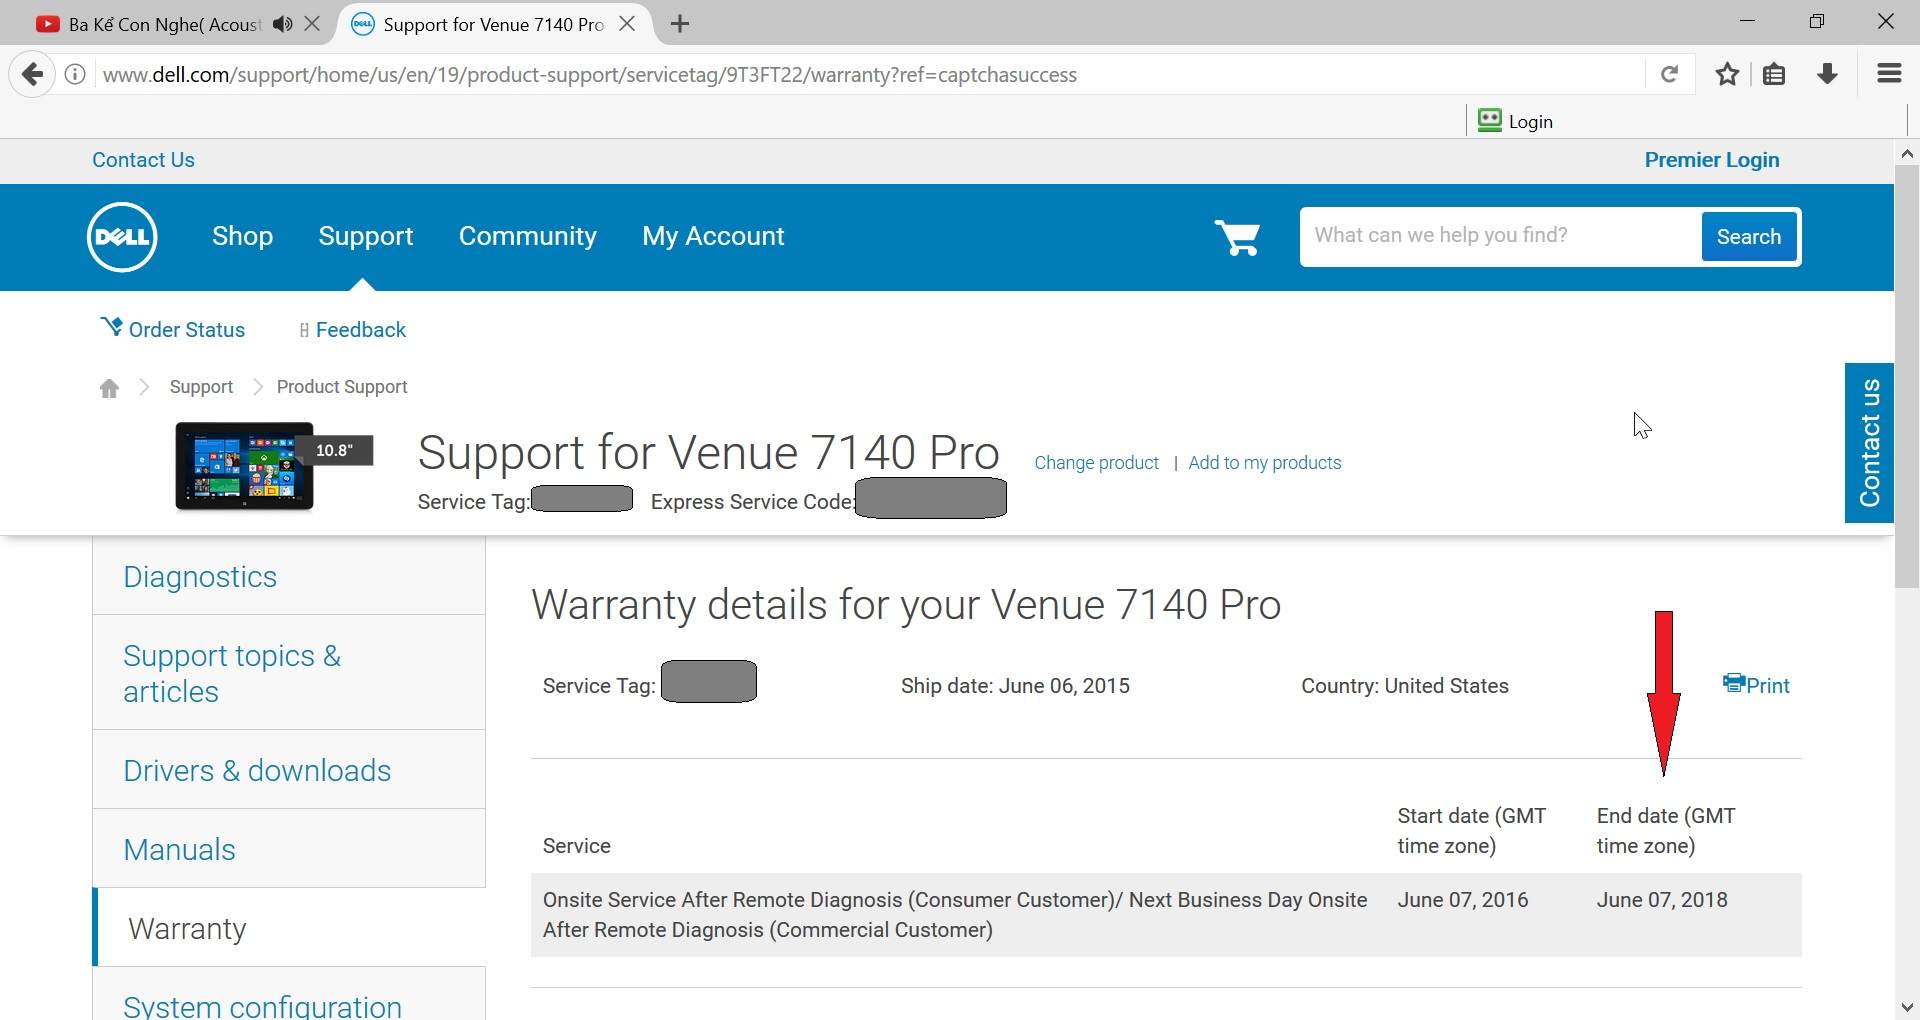Bookmark this page with the star icon
The width and height of the screenshot is (1920, 1020).
pyautogui.click(x=1727, y=74)
